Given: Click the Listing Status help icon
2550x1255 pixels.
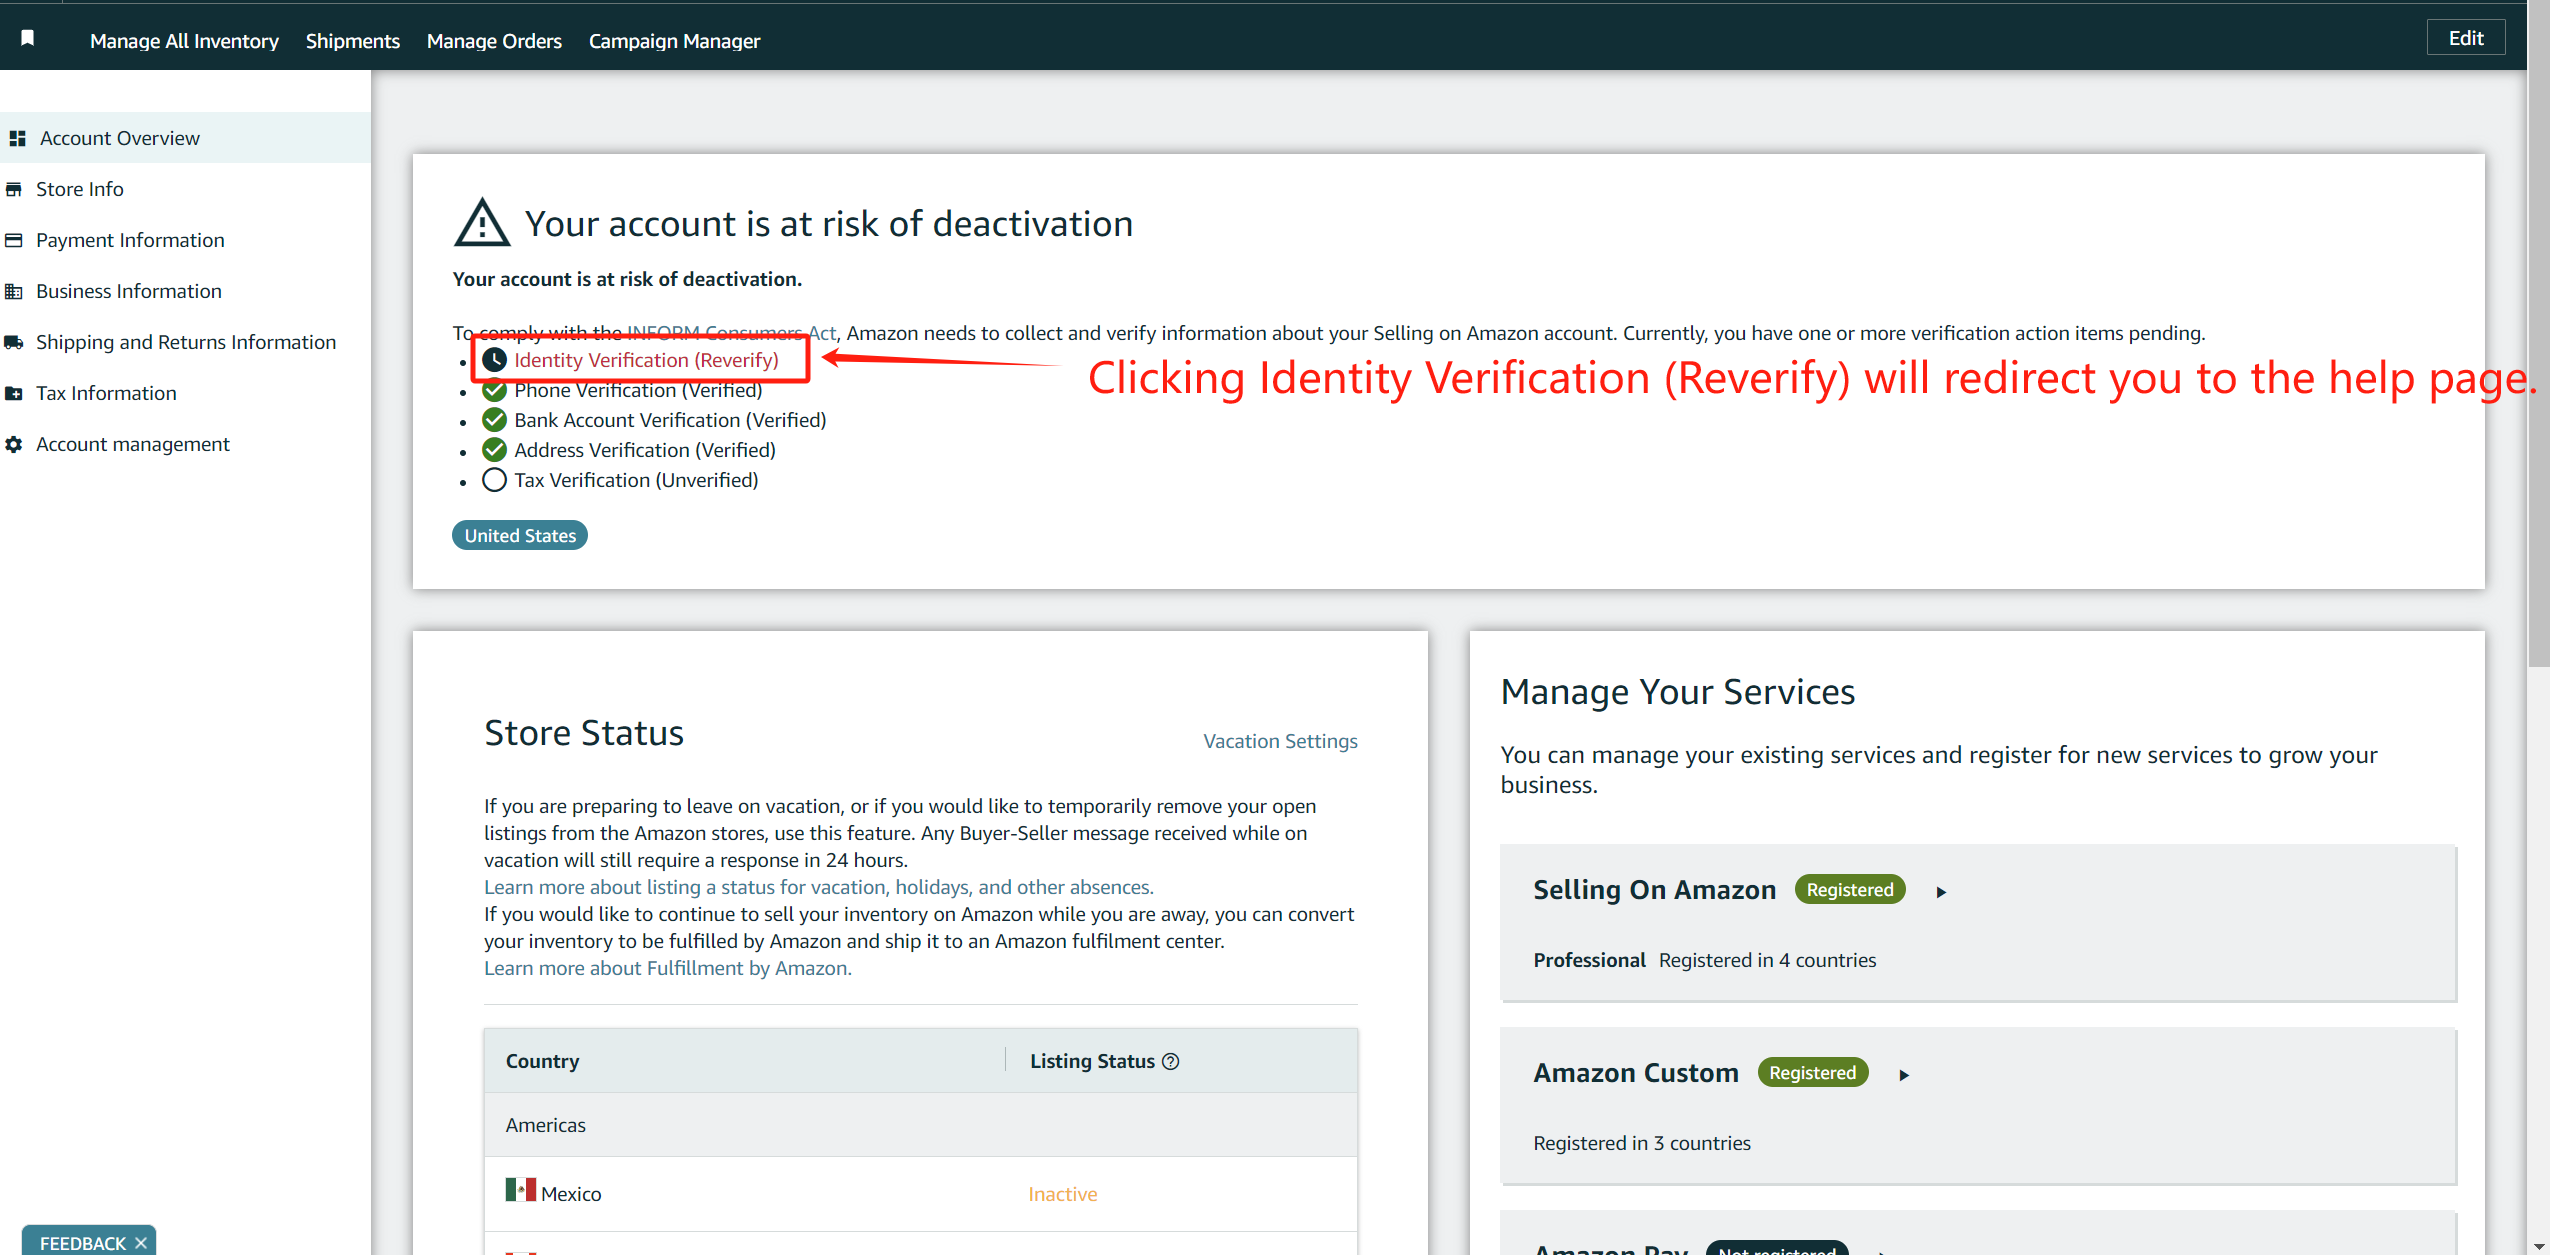Looking at the screenshot, I should tap(1170, 1061).
